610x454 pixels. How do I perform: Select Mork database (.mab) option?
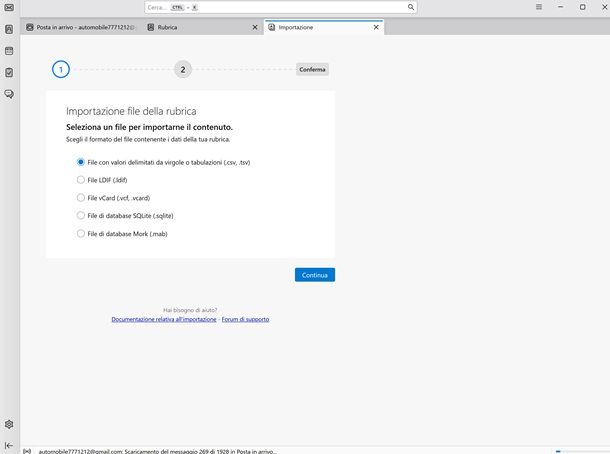point(122,233)
